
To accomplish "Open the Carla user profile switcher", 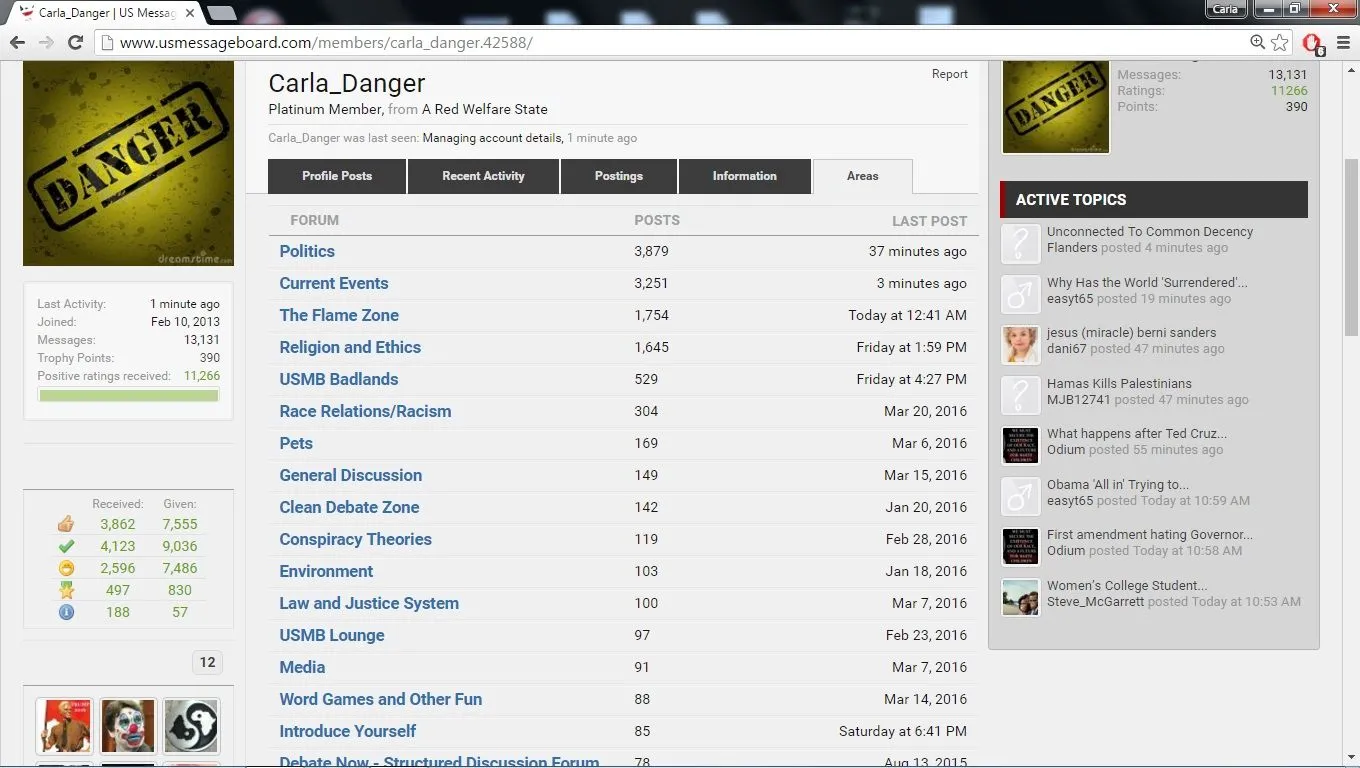I will [x=1225, y=9].
